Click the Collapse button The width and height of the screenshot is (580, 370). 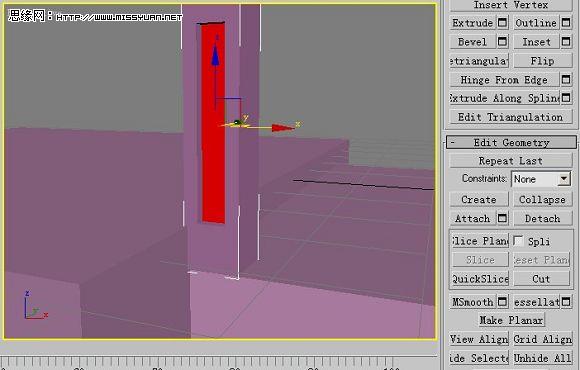[543, 199]
